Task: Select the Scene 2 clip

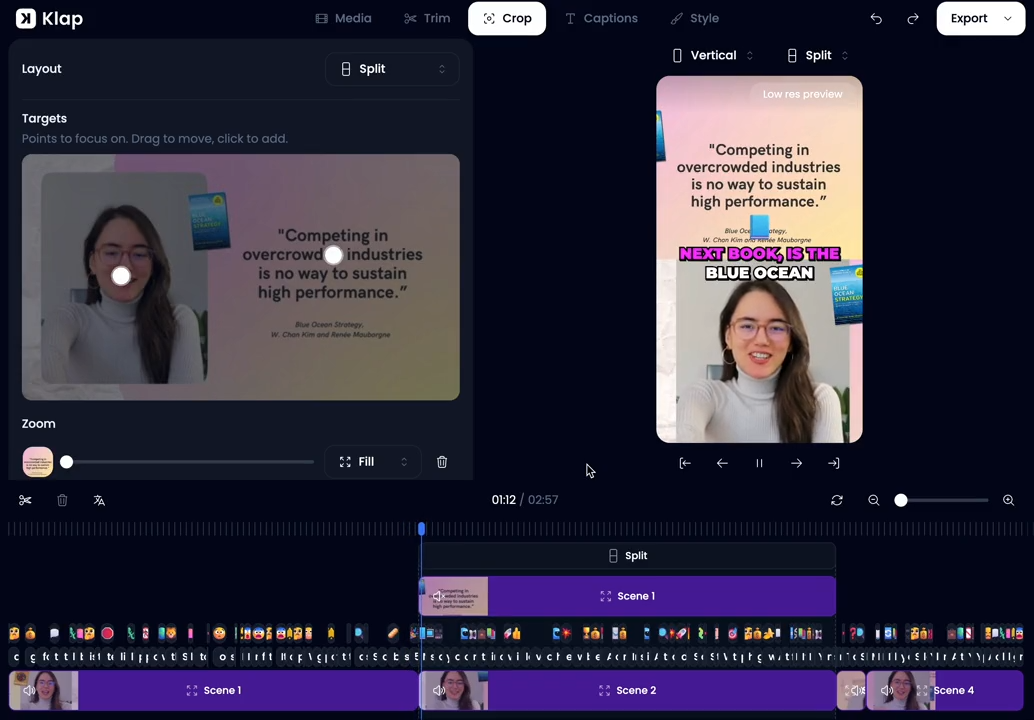Action: click(628, 690)
